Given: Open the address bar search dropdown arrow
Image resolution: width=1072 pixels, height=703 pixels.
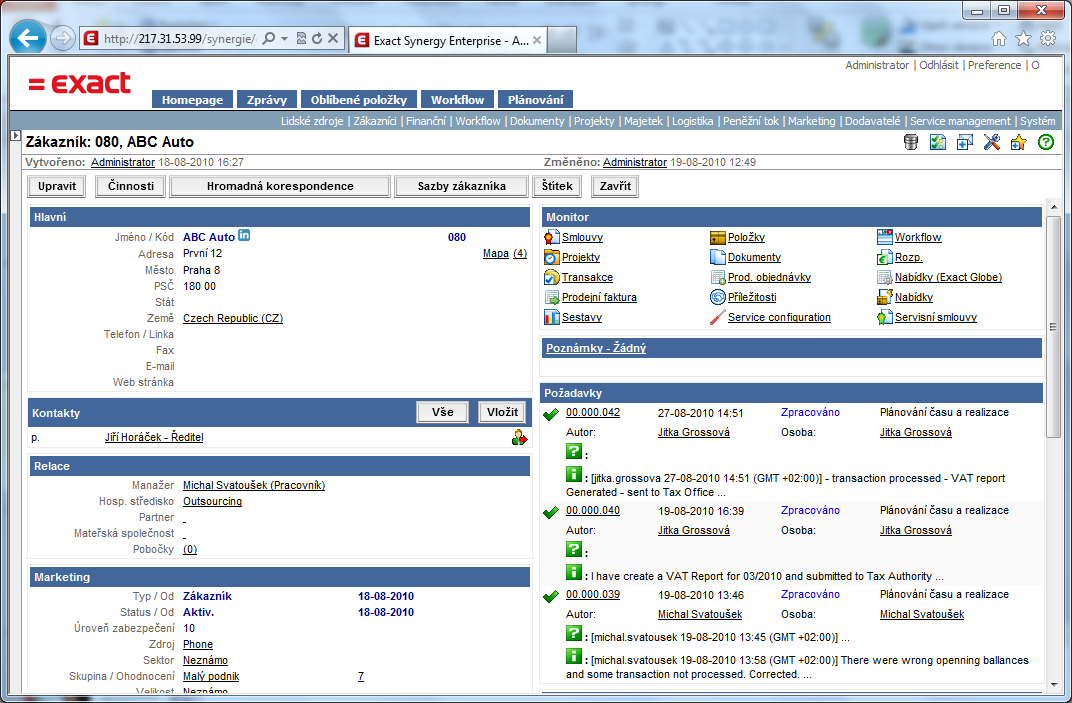Looking at the screenshot, I should 284,38.
